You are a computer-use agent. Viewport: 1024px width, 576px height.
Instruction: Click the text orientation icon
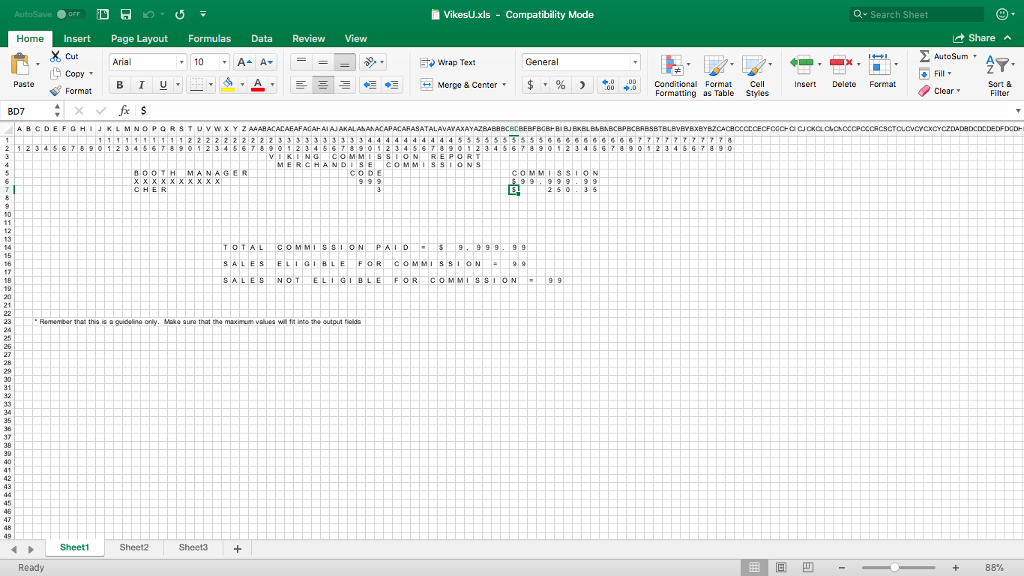point(370,62)
